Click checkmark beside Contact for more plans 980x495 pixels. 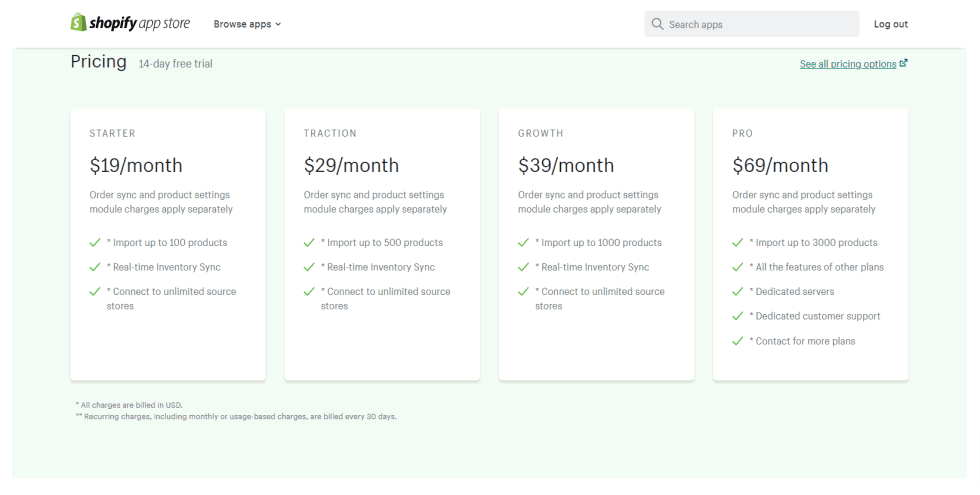tap(738, 341)
